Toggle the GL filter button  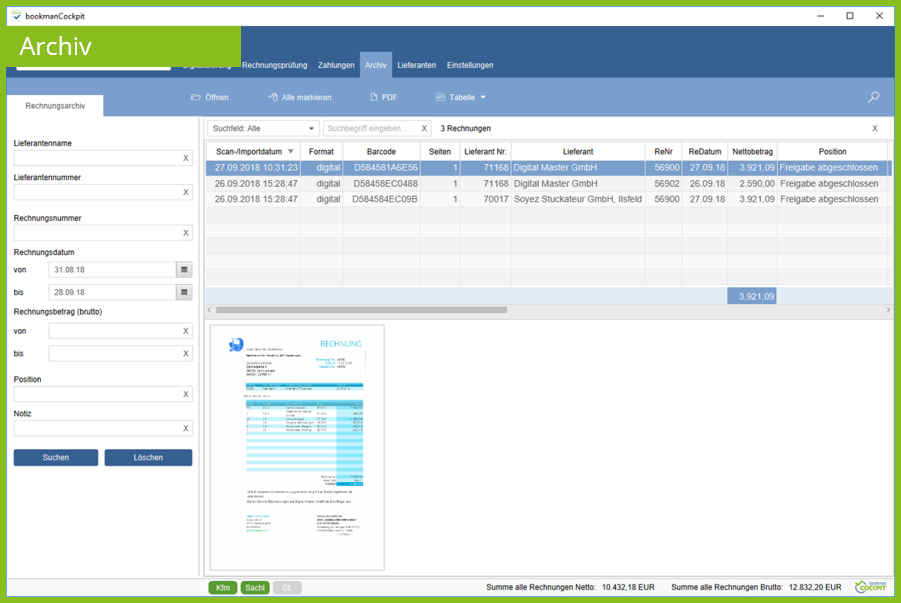(x=287, y=588)
